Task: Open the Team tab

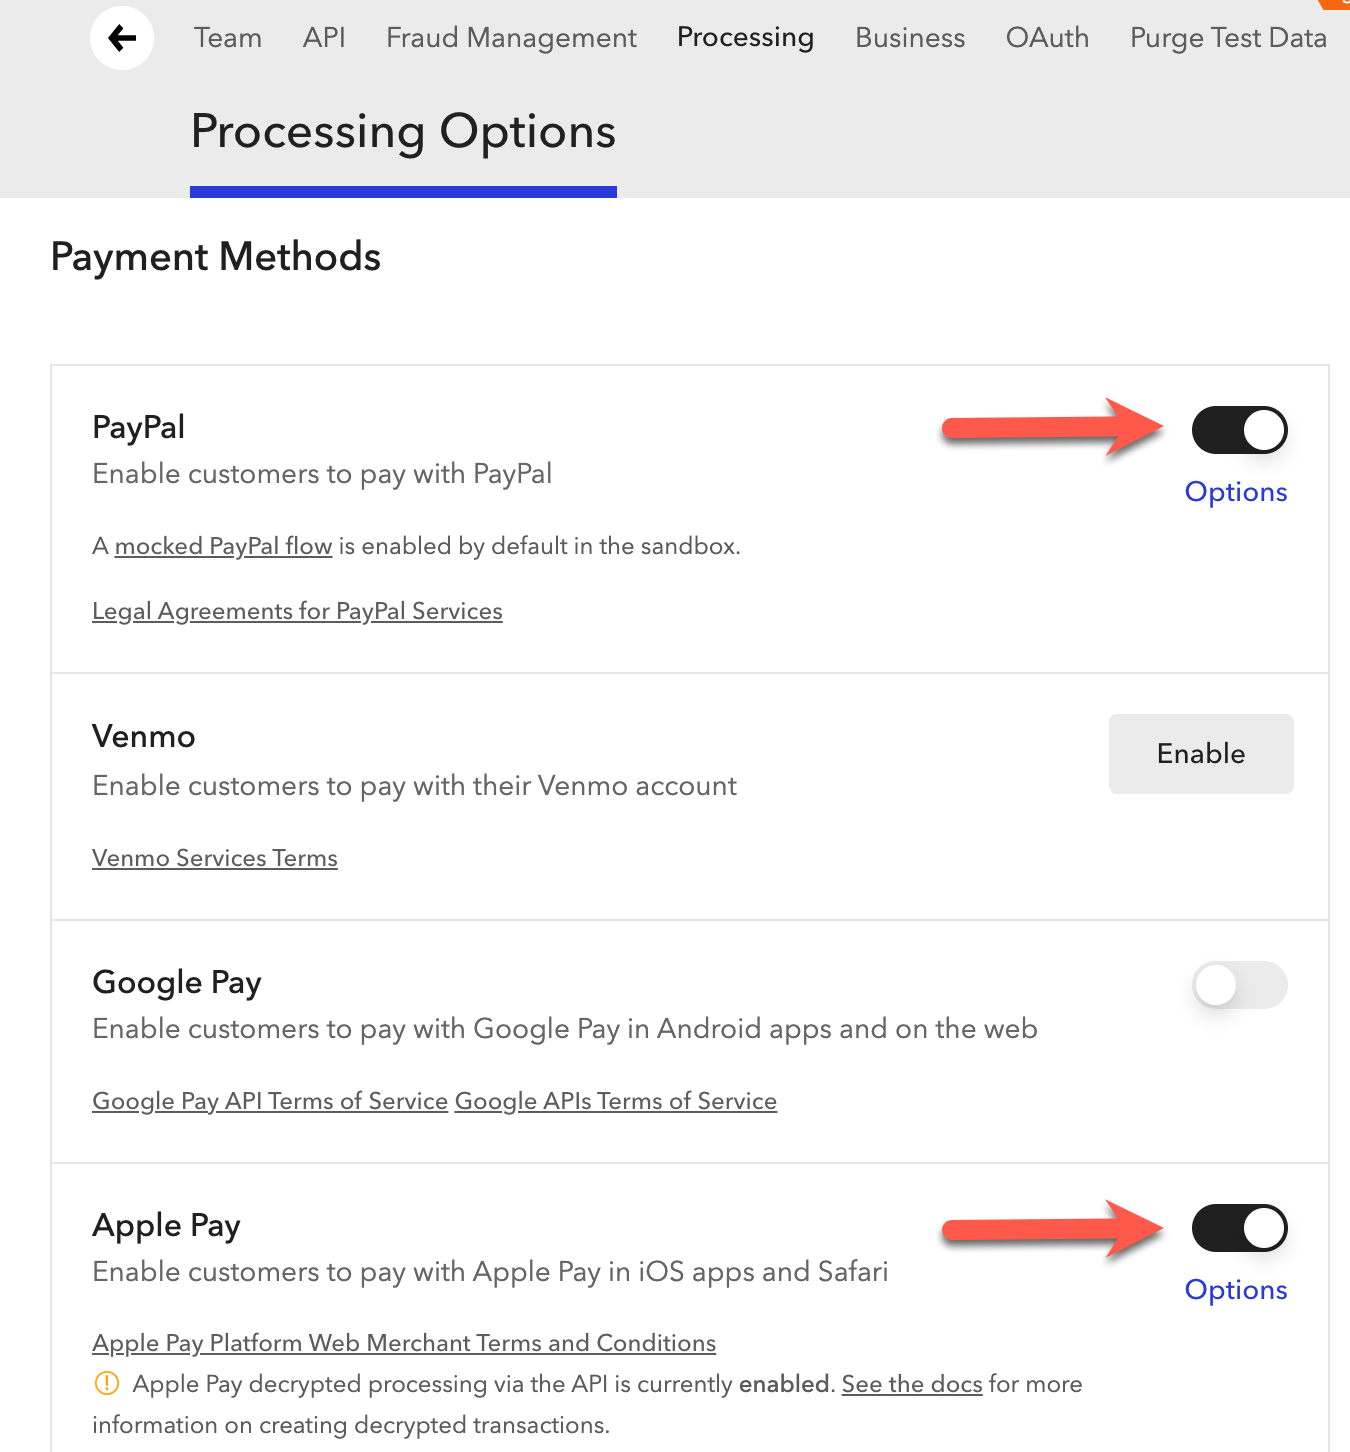Action: tap(228, 38)
